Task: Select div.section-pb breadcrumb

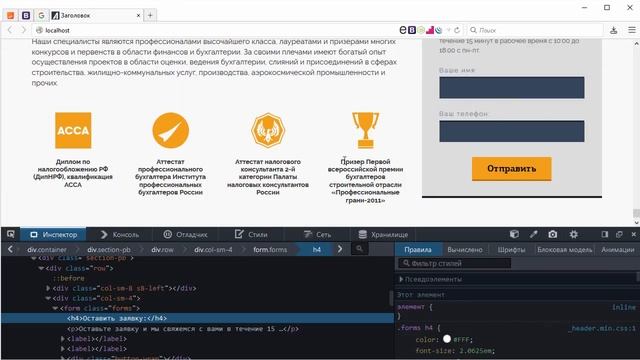Action: pyautogui.click(x=109, y=249)
